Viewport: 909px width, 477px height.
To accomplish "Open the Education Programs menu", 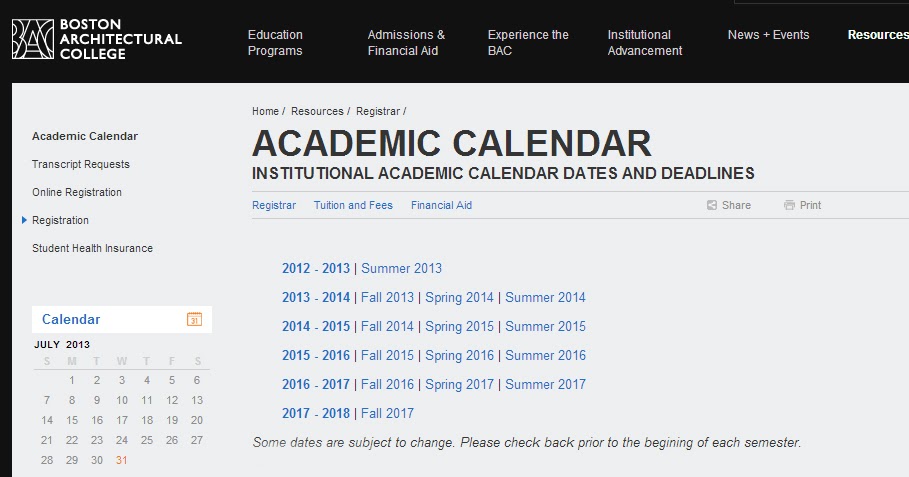I will click(x=275, y=43).
